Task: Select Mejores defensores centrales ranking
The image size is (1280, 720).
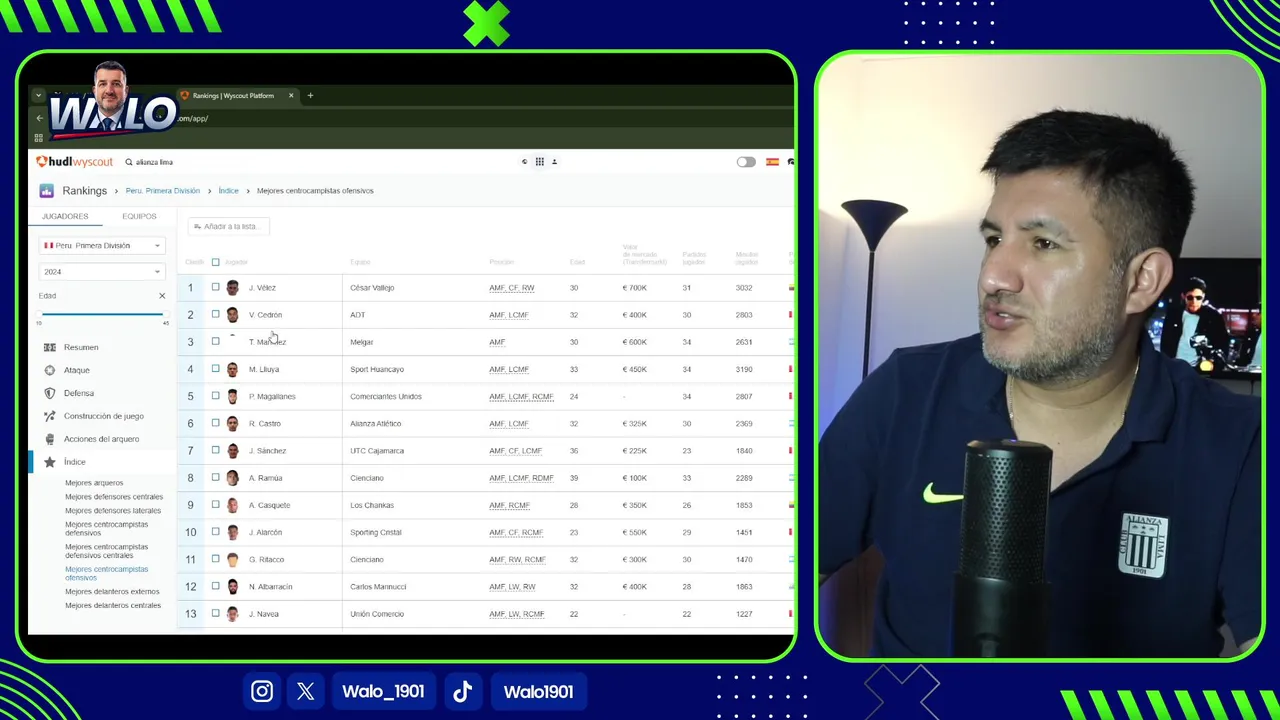Action: coord(114,497)
